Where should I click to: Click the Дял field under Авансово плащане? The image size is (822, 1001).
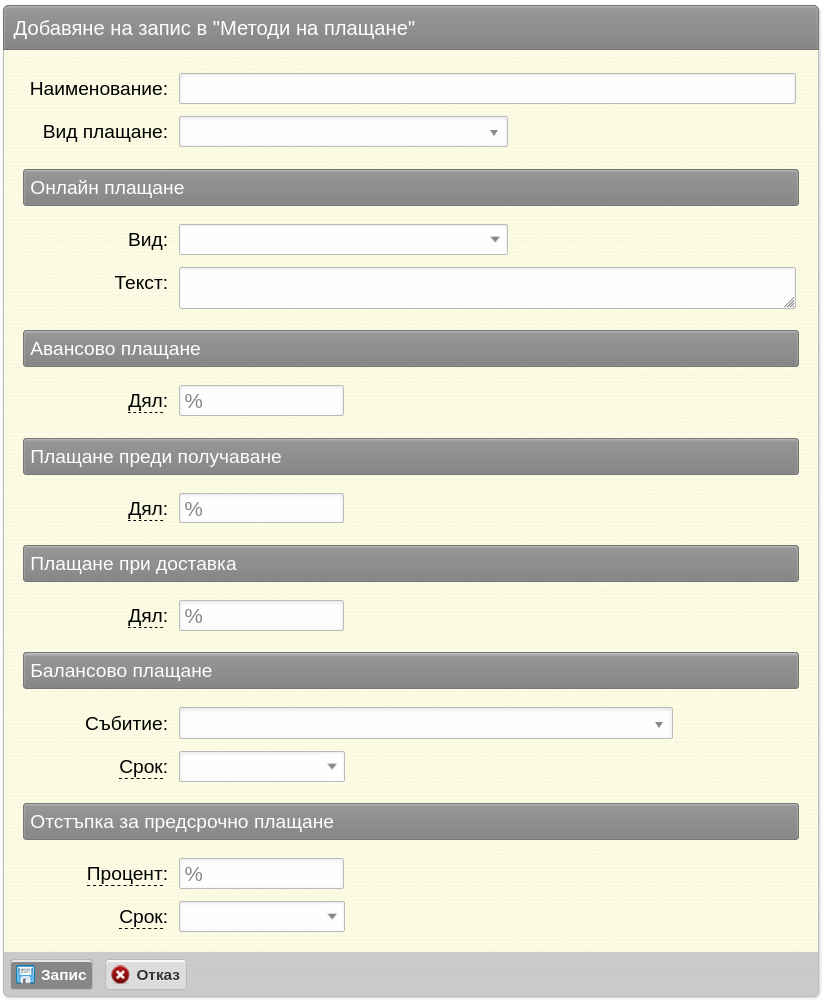coord(262,400)
